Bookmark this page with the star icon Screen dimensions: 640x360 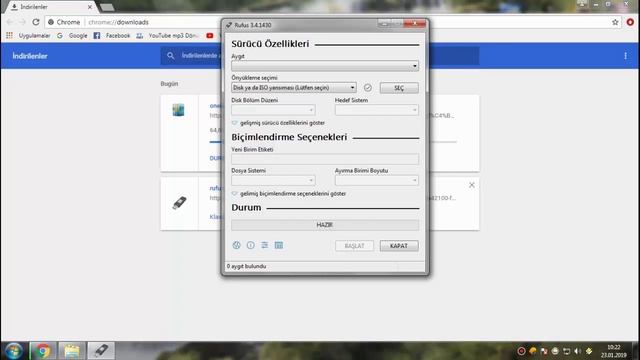(x=615, y=22)
